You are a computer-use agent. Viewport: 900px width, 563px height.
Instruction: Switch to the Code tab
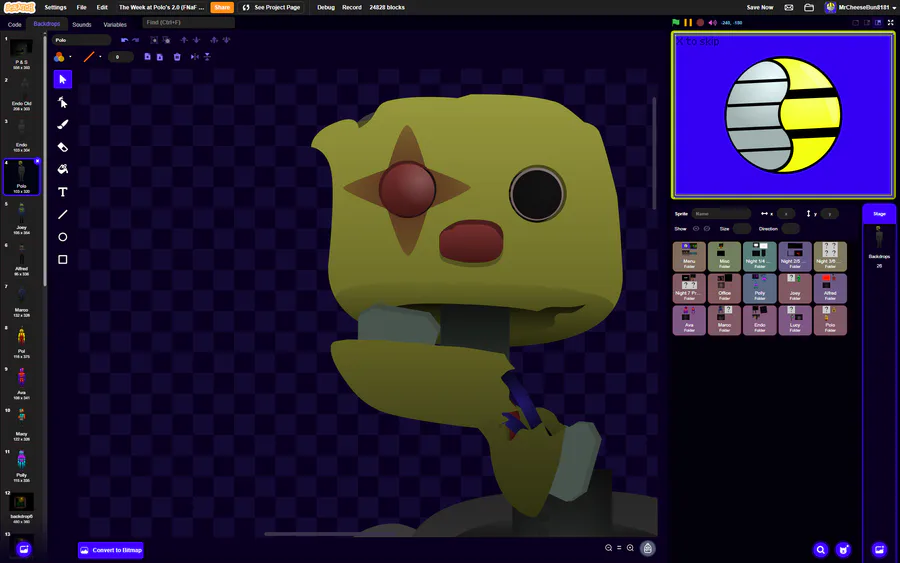pyautogui.click(x=14, y=25)
